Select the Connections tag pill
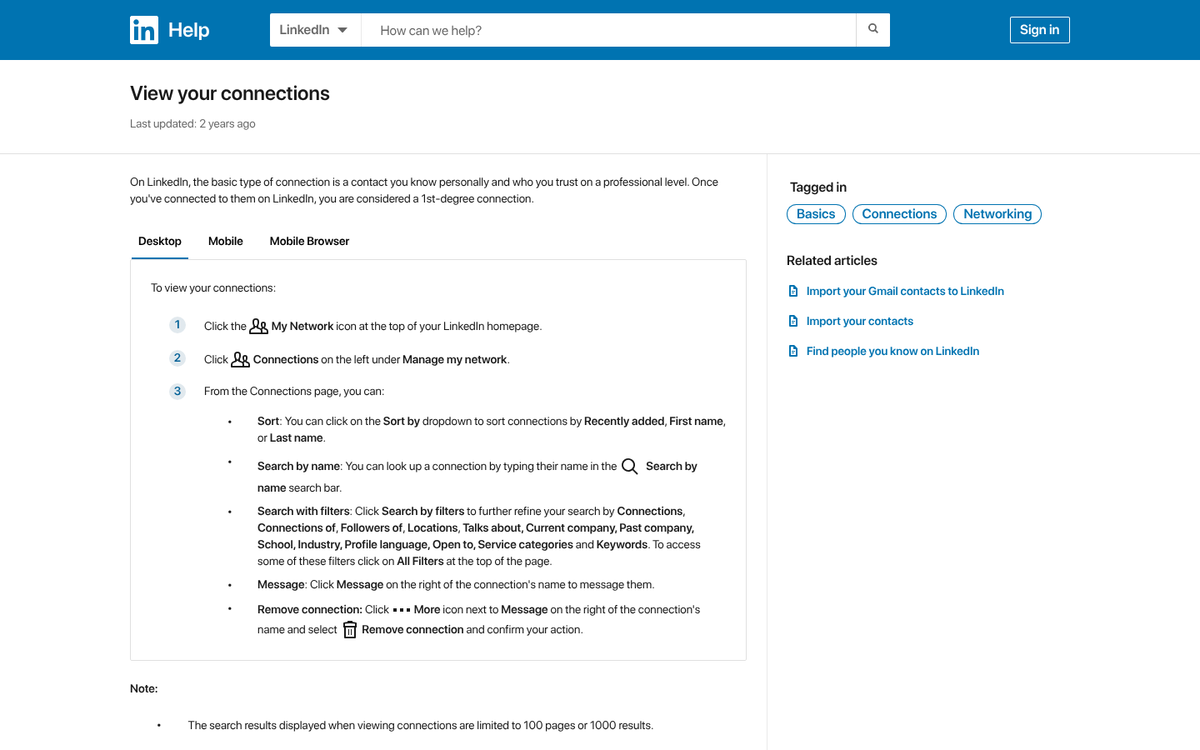The width and height of the screenshot is (1200, 750). tap(898, 213)
